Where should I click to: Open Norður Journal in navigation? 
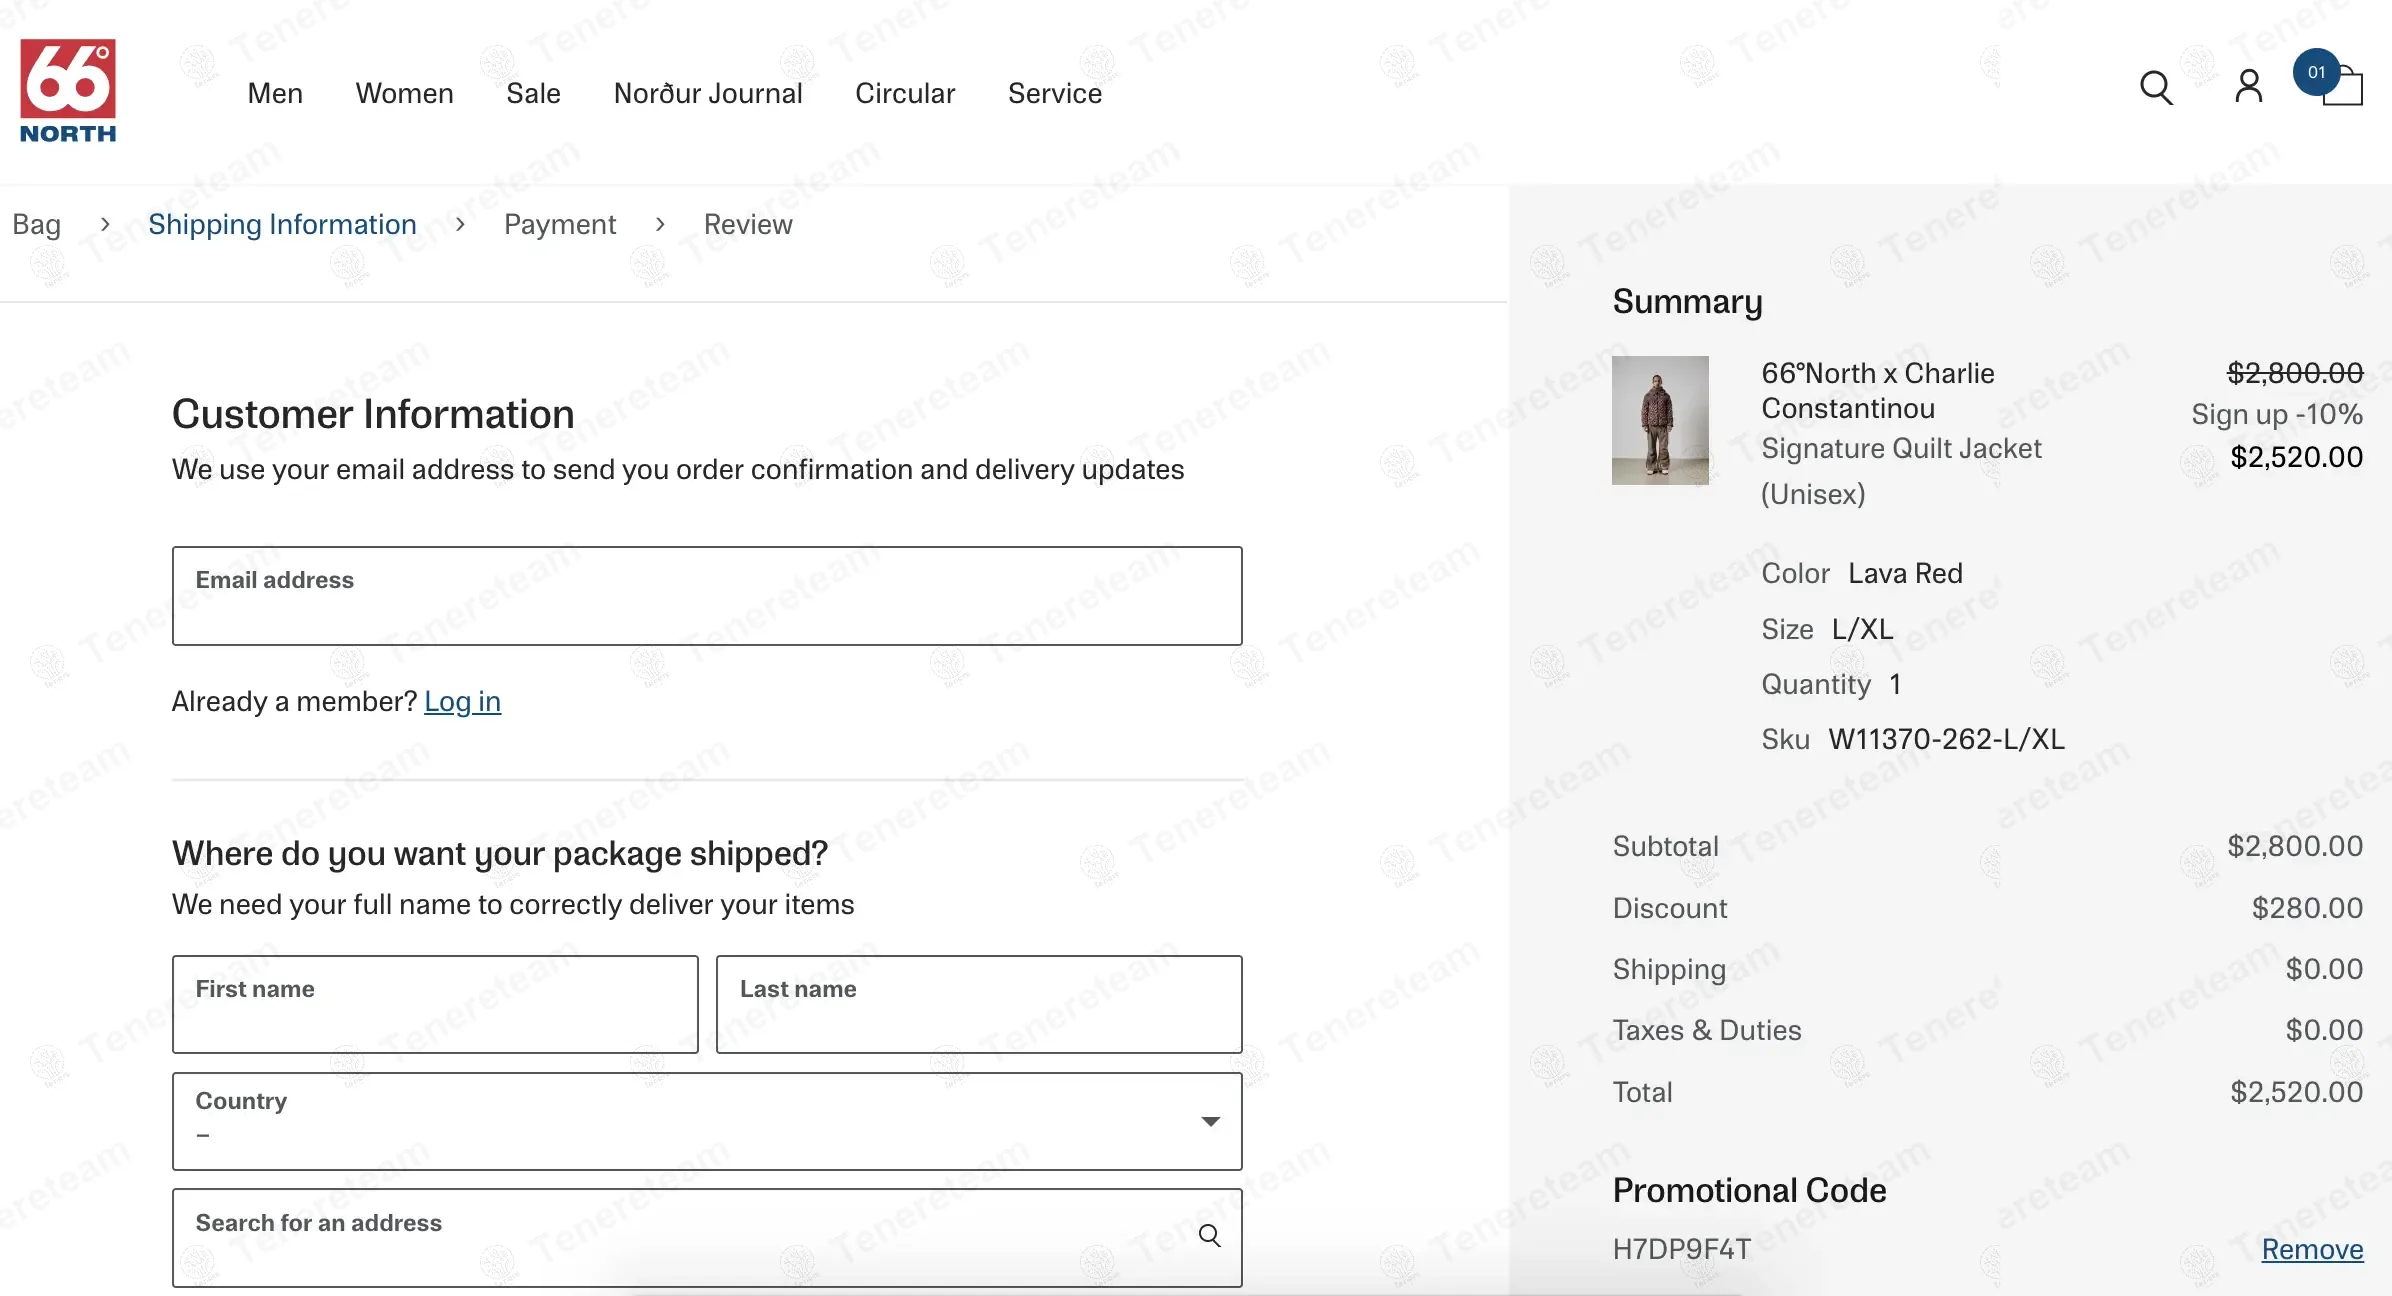tap(707, 93)
